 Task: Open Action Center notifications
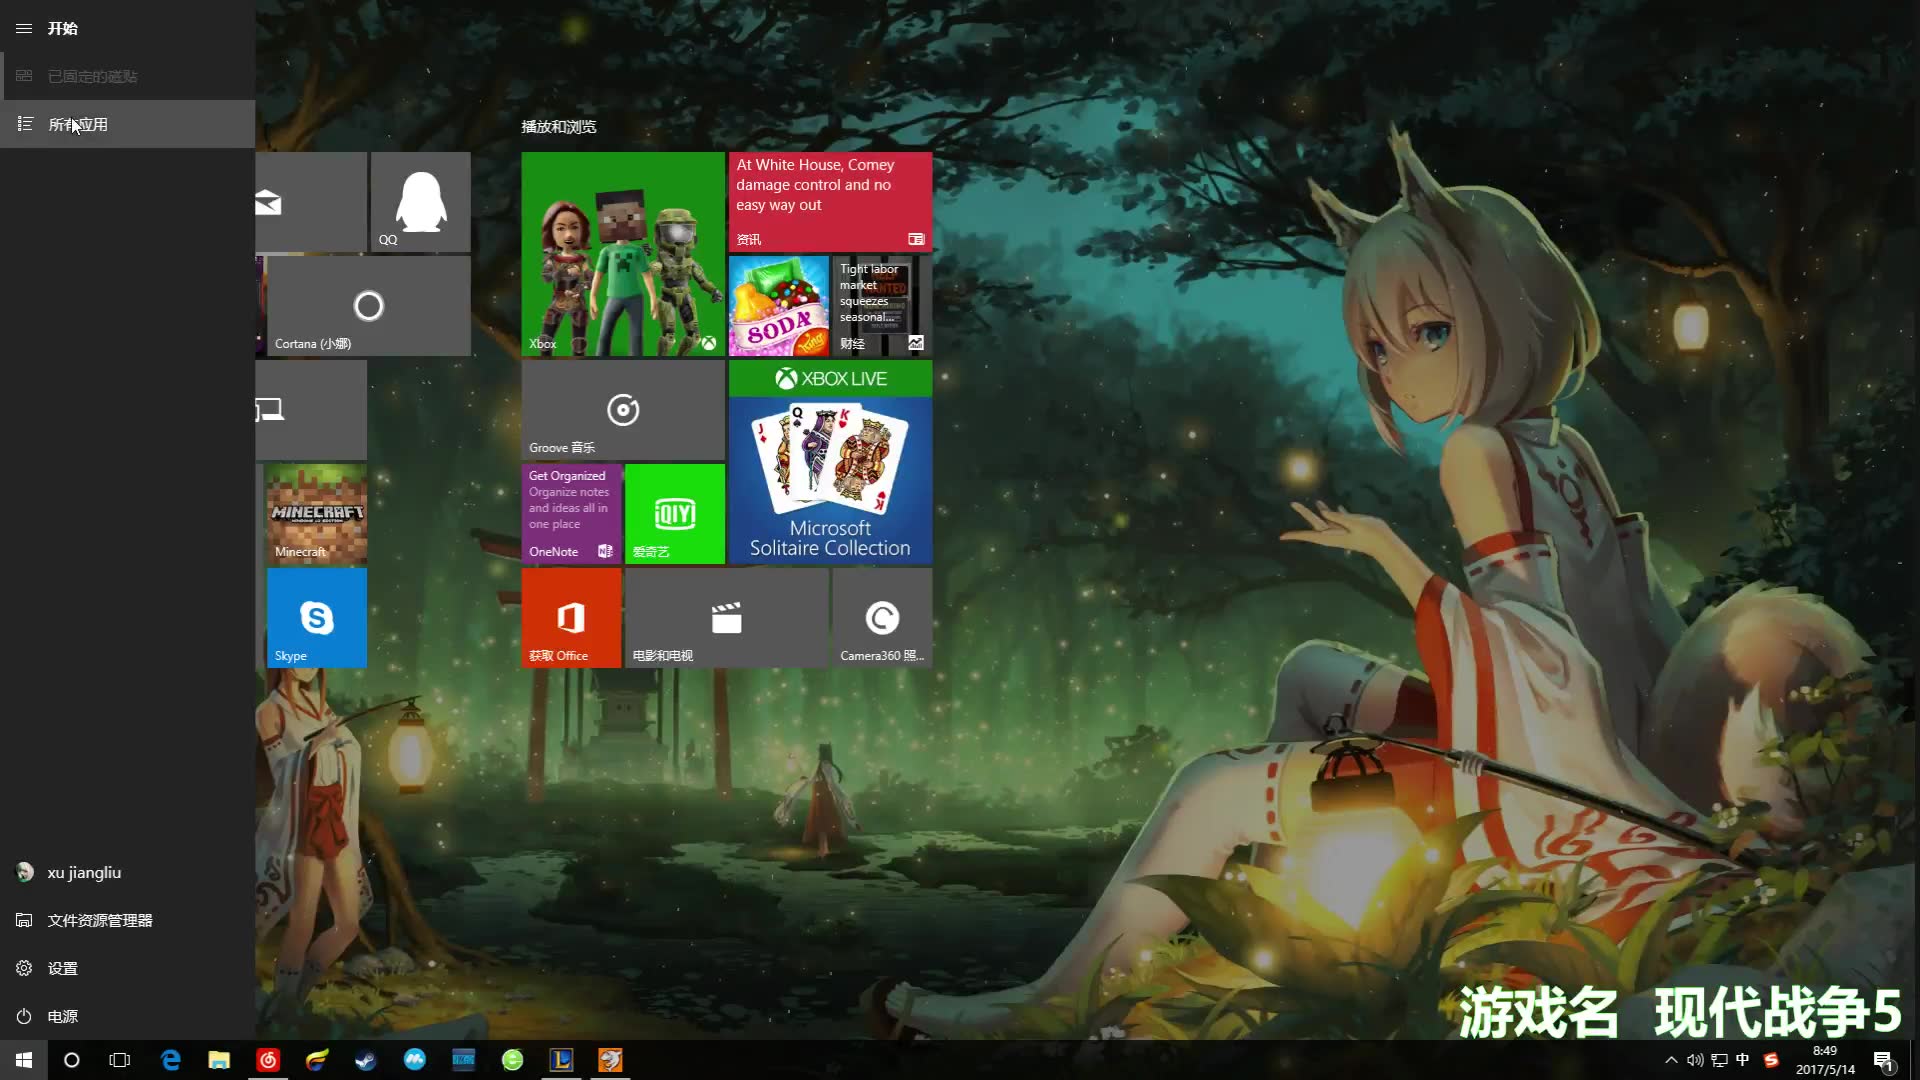click(1884, 1060)
